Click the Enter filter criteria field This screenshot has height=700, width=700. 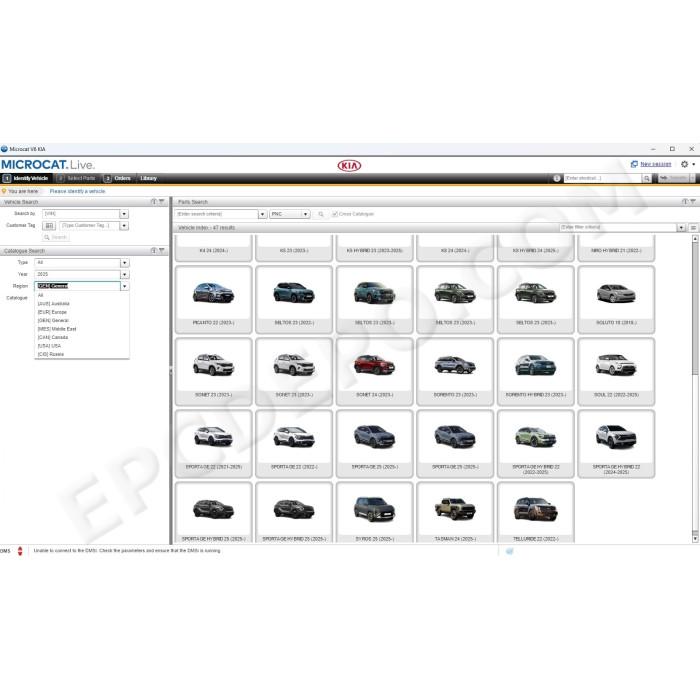618,228
